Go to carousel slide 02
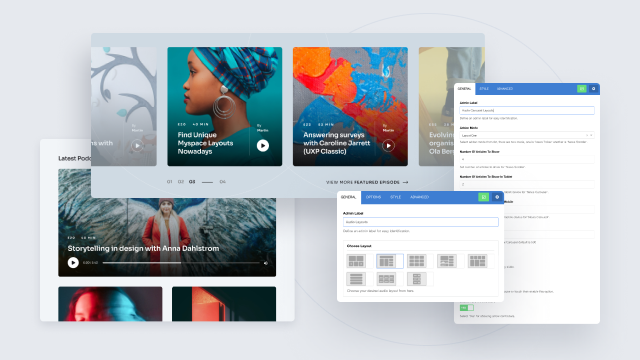 tap(180, 182)
